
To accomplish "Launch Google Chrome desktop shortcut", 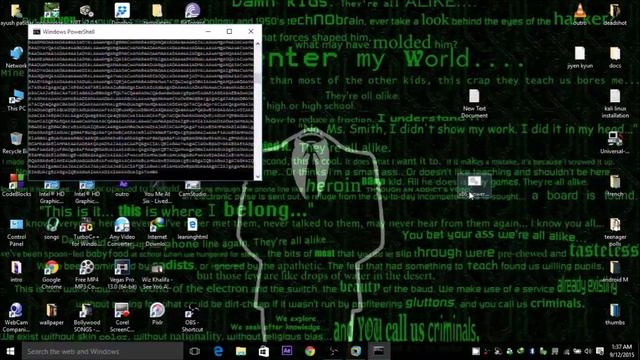I will click(x=51, y=275).
